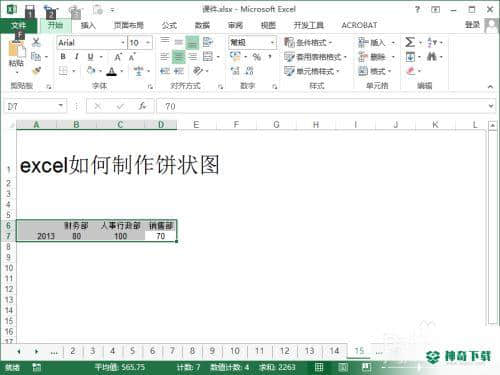Toggle center horizontal alignment
The height and width of the screenshot is (375, 500).
coord(178,57)
